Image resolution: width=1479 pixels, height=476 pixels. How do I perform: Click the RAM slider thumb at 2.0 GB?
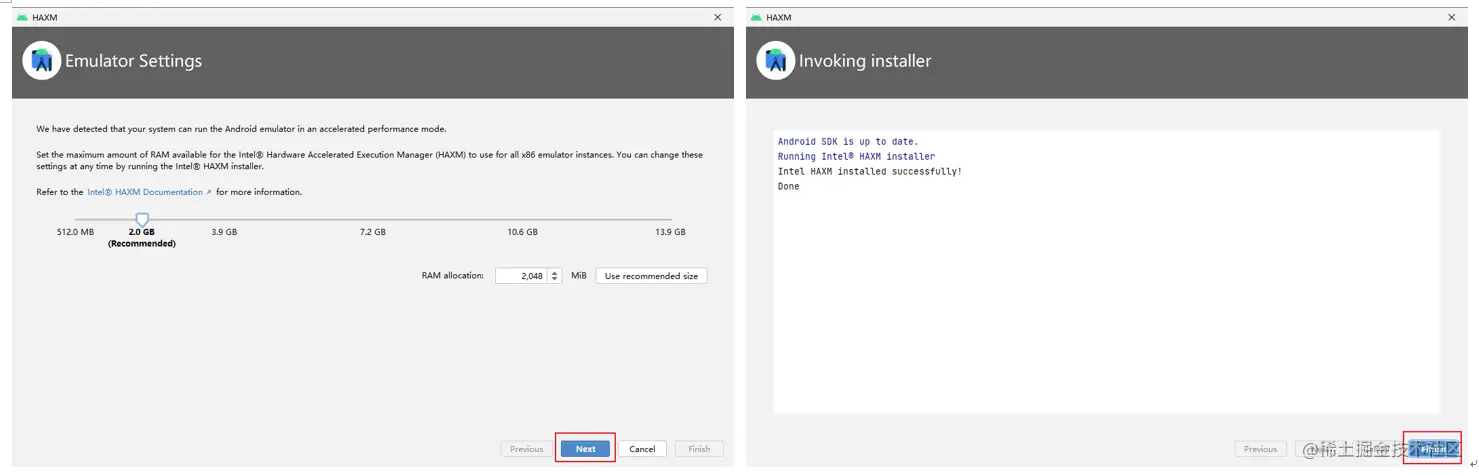pos(143,219)
